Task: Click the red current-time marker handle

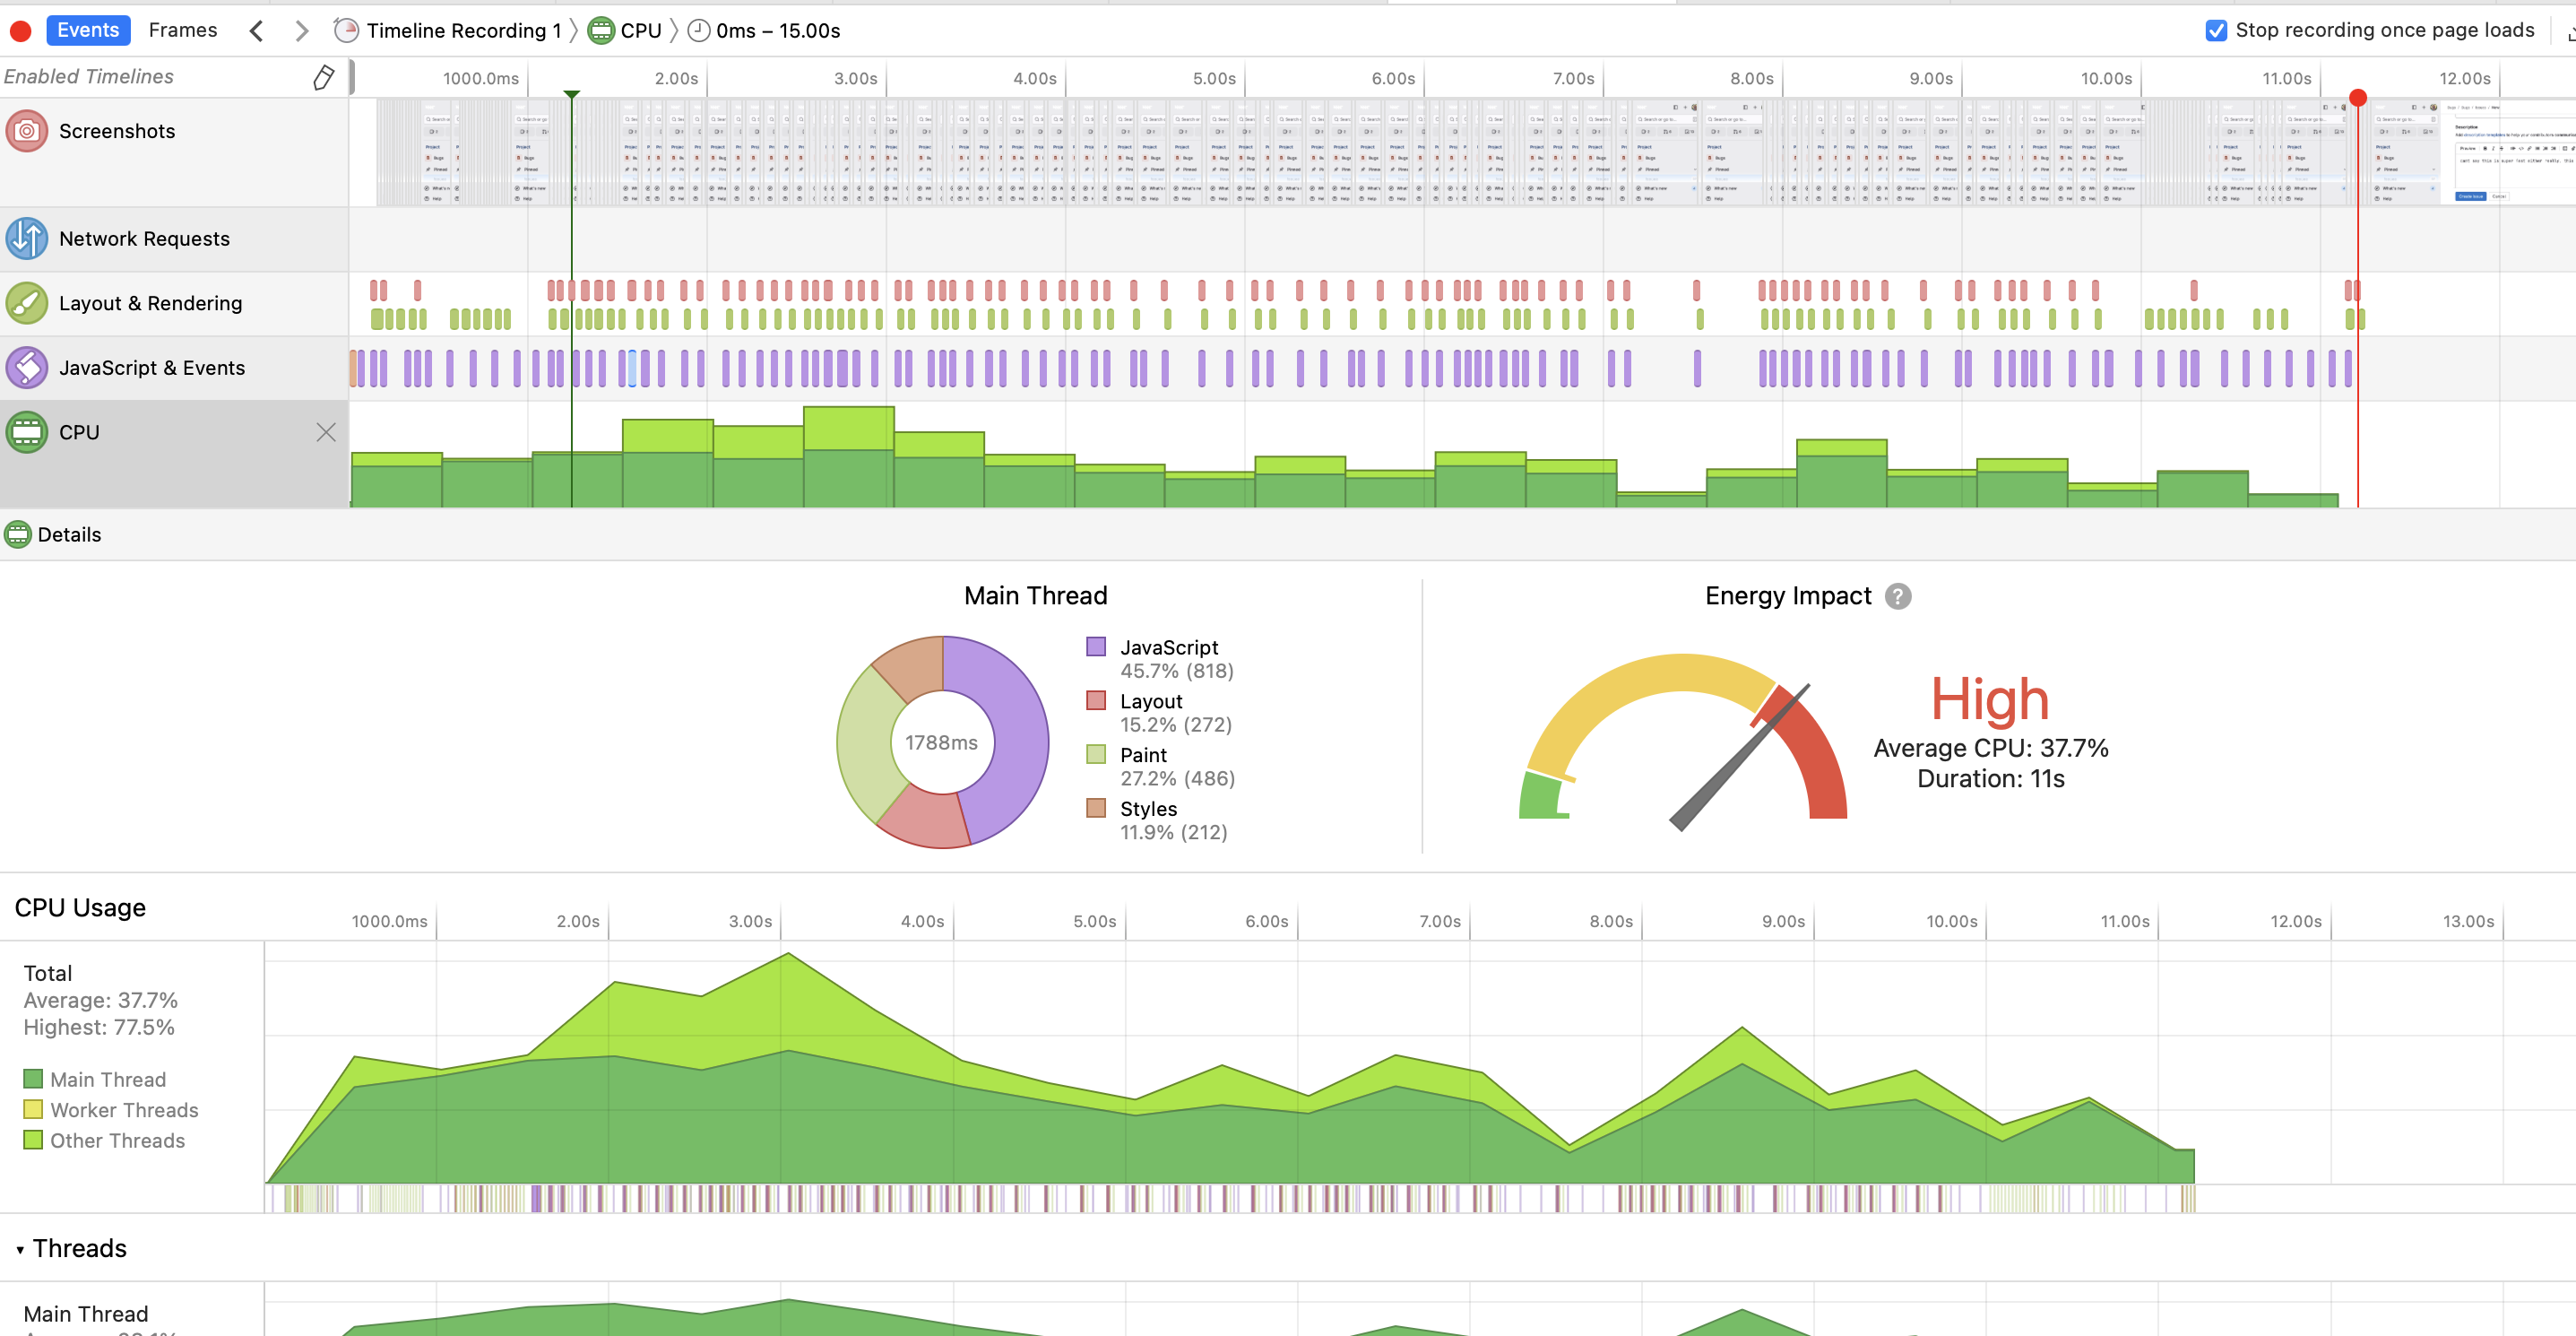Action: pos(2357,98)
